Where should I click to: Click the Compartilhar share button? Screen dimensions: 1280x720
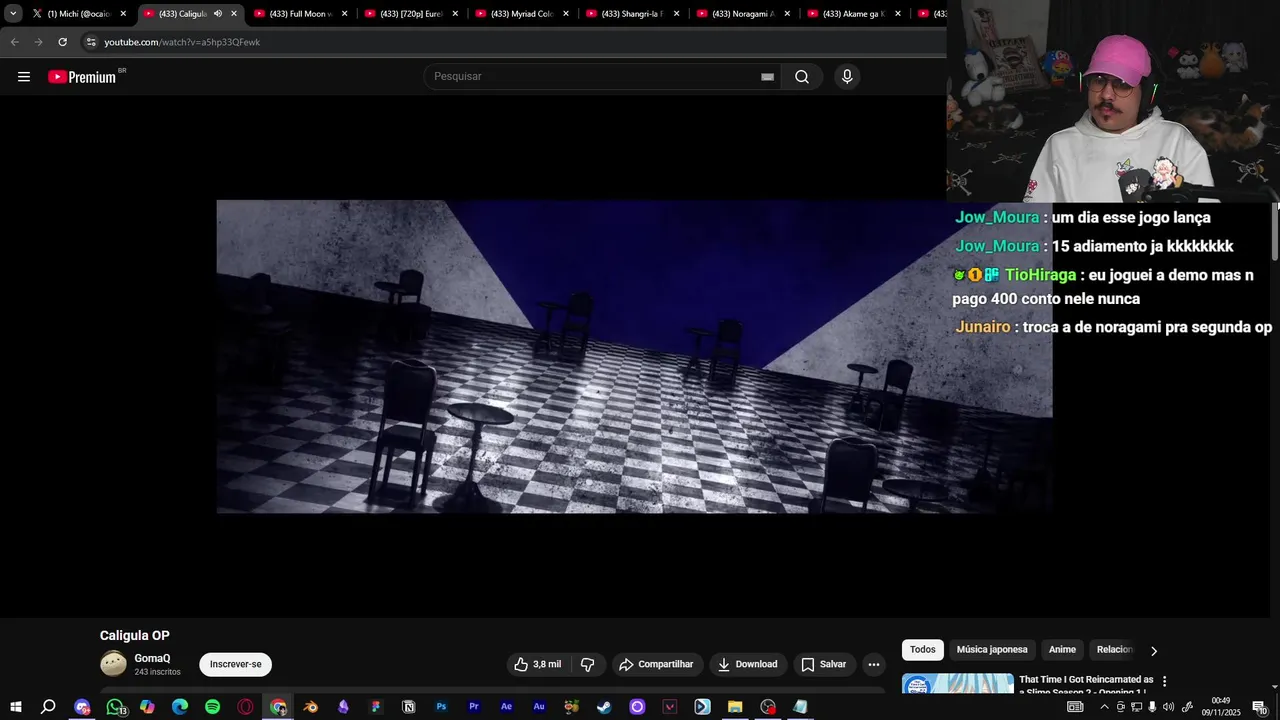coord(655,664)
